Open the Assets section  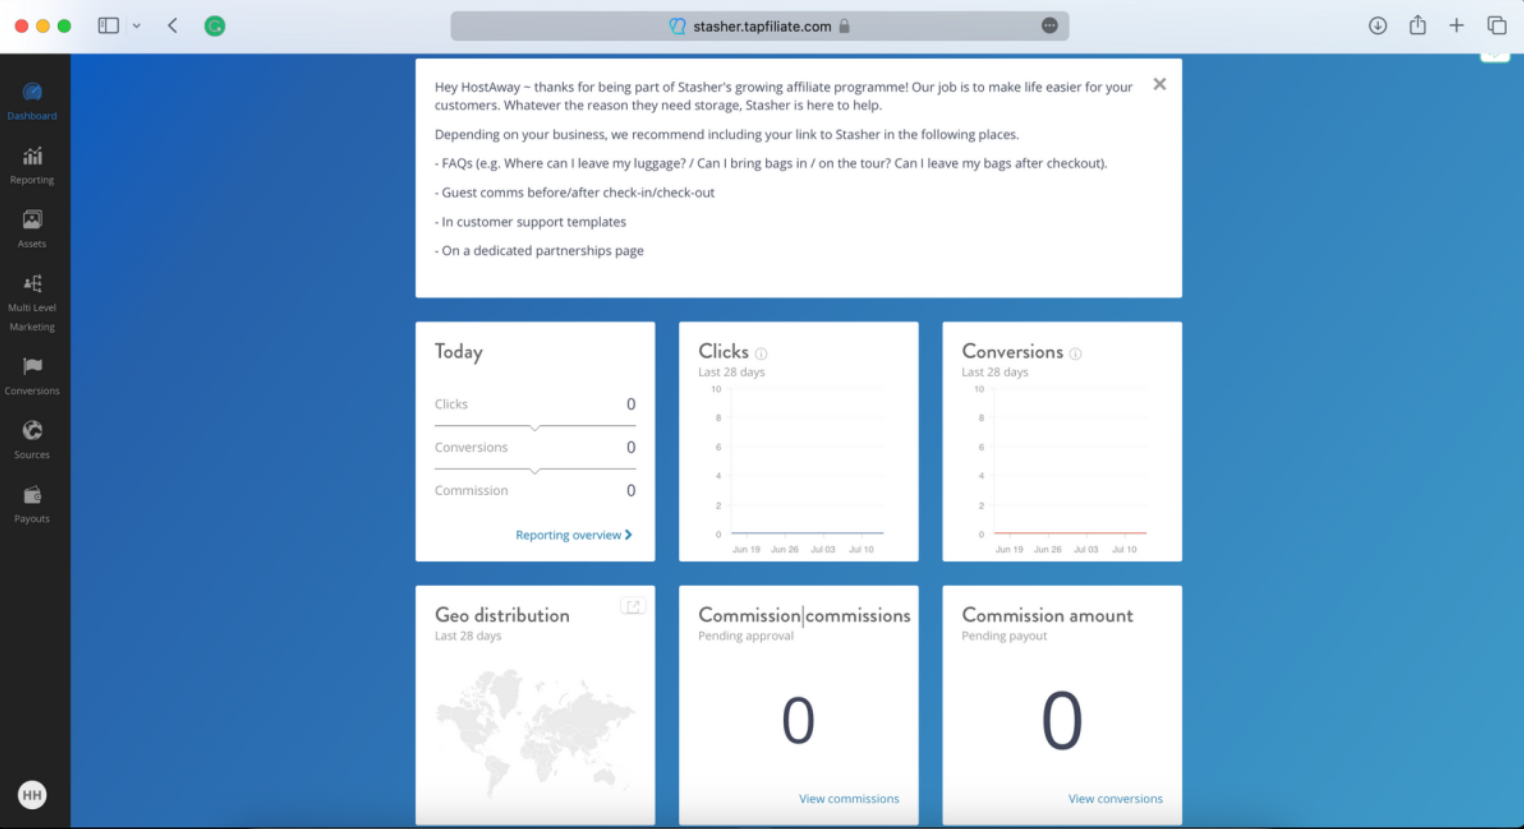32,230
